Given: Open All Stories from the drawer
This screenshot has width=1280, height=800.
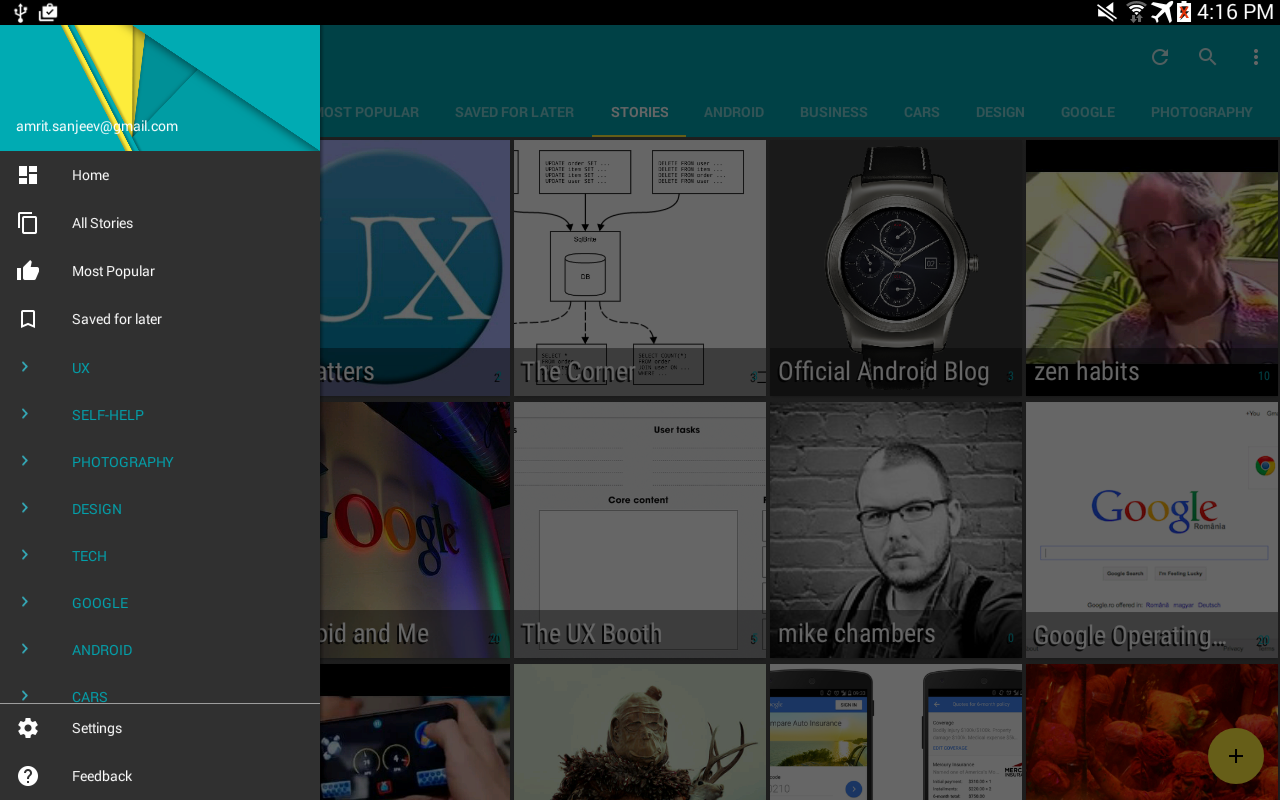Looking at the screenshot, I should click(160, 223).
